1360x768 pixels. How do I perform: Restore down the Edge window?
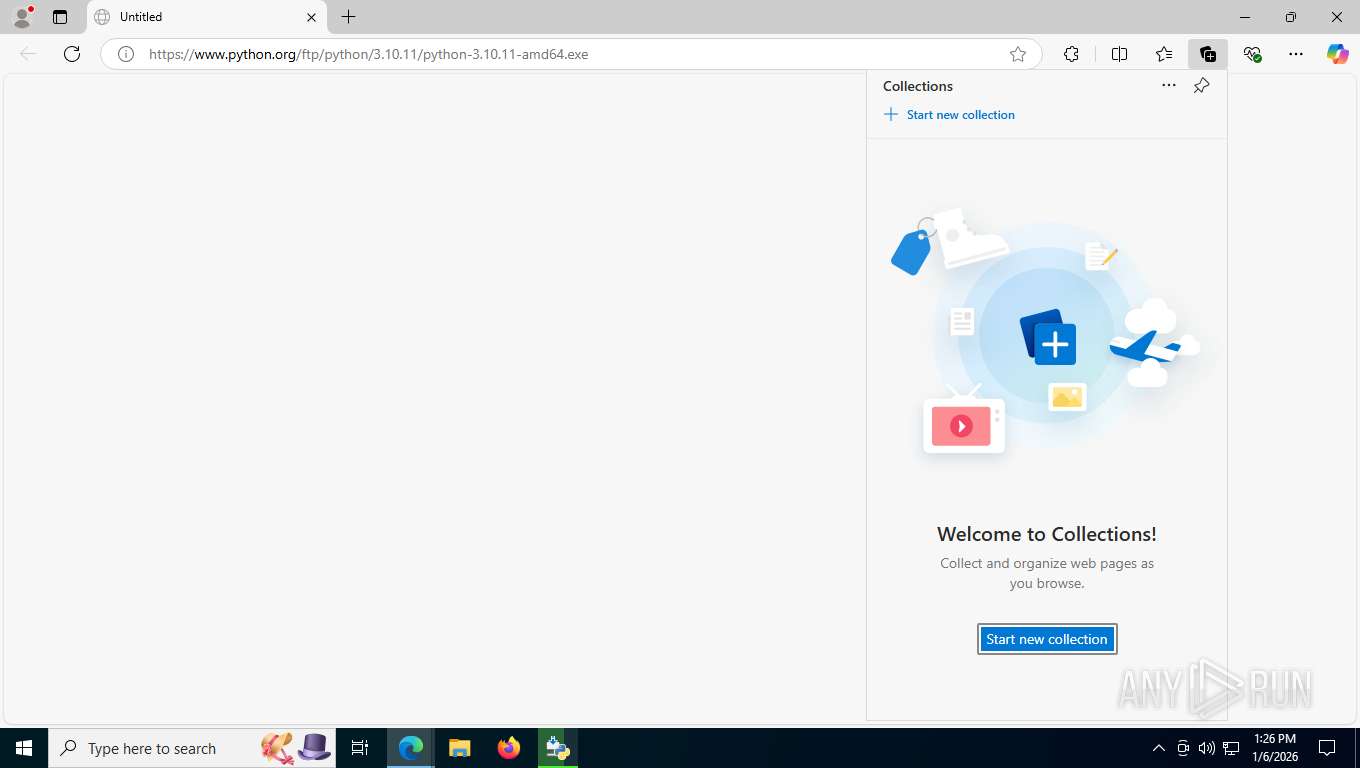coord(1291,17)
